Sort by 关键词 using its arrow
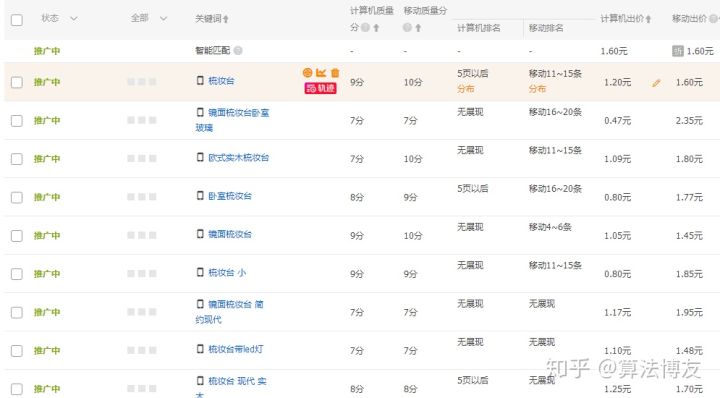The height and width of the screenshot is (398, 720). click(x=225, y=19)
